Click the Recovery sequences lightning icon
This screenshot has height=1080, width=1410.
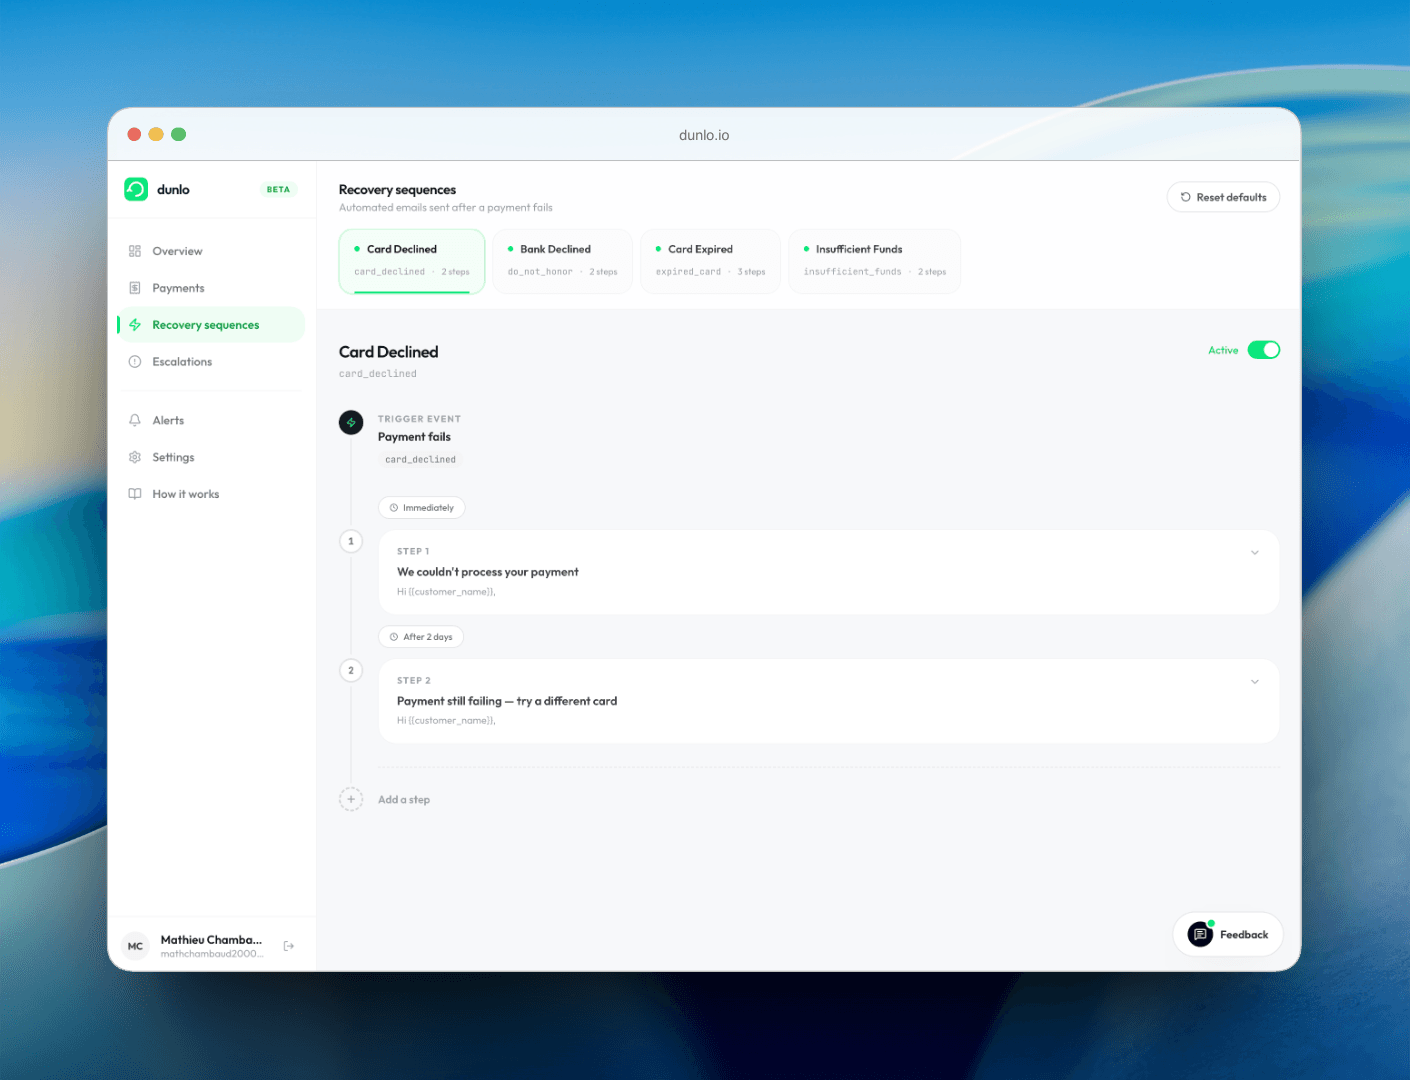click(x=135, y=325)
